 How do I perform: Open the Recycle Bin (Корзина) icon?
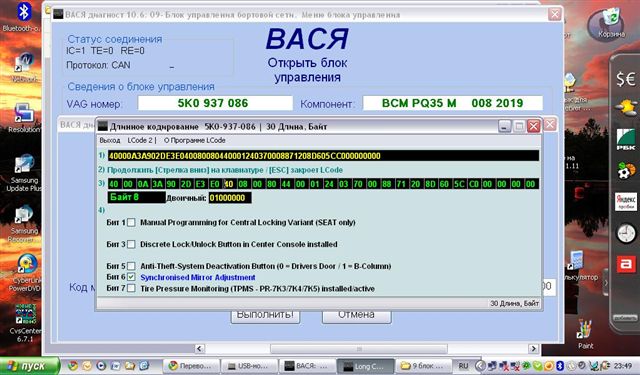coord(611,23)
